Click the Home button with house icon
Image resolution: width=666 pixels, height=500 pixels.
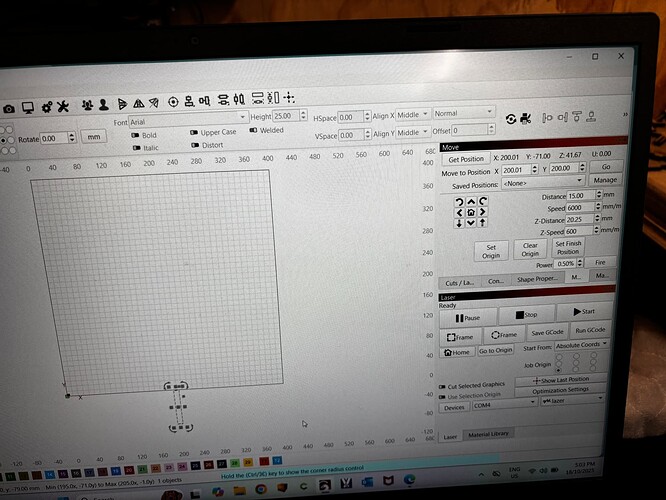point(455,351)
